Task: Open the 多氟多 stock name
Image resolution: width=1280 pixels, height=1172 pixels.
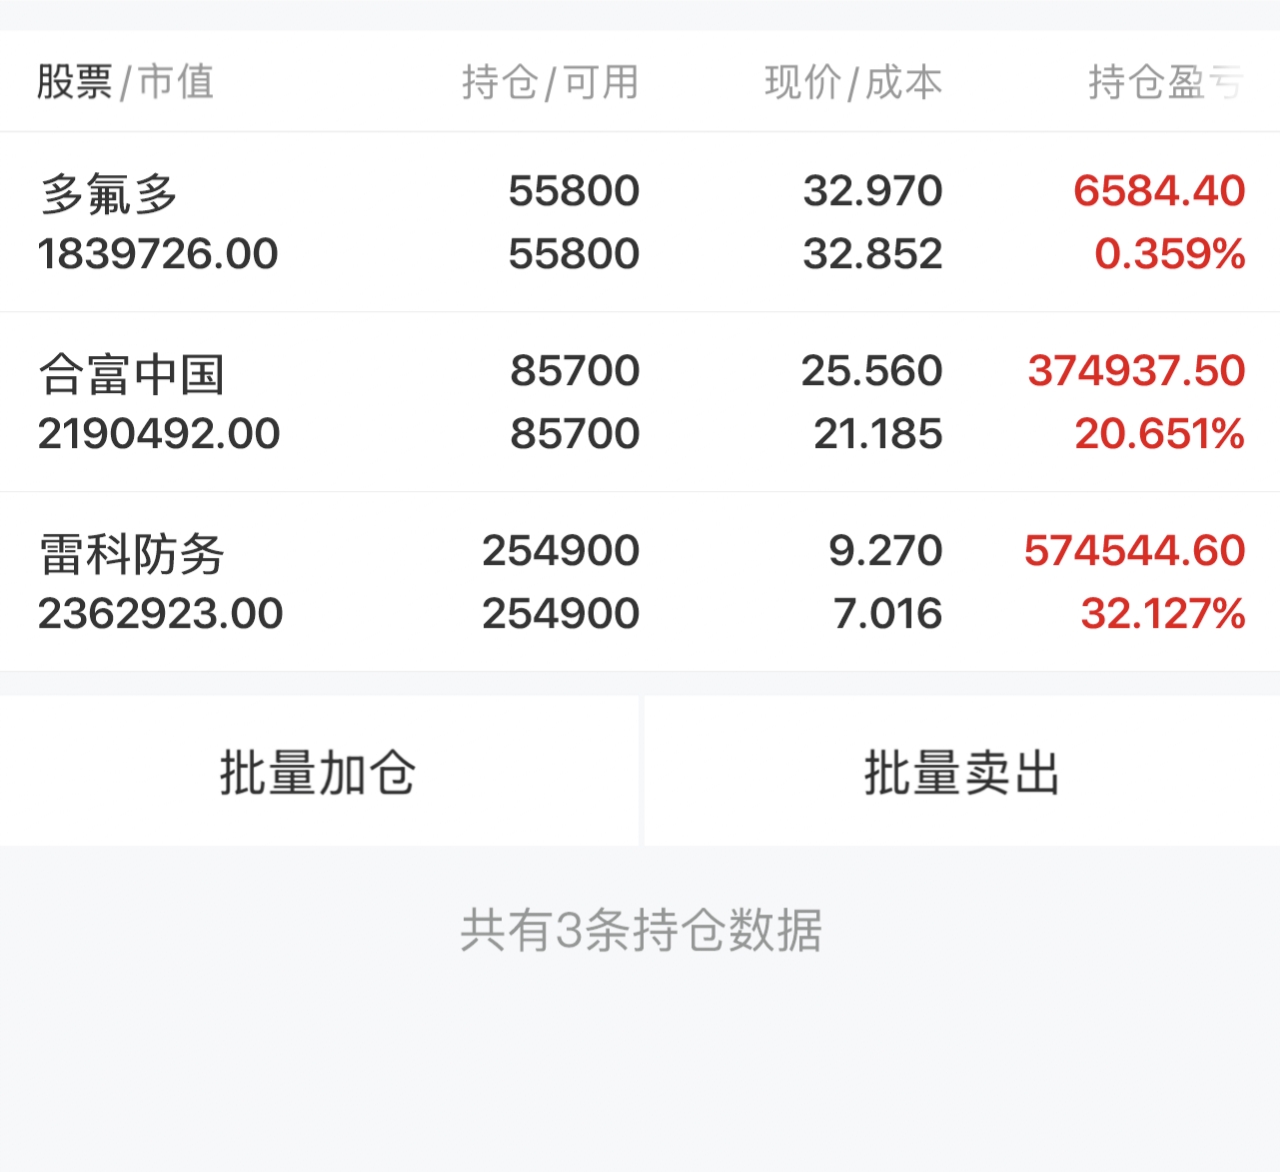Action: point(109,193)
